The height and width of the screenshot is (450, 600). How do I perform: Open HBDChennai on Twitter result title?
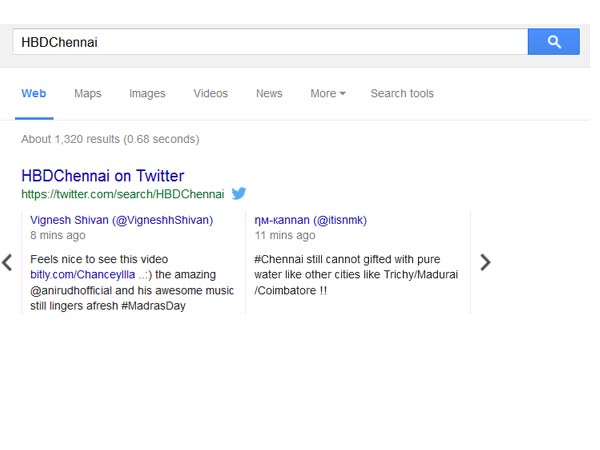tap(103, 176)
